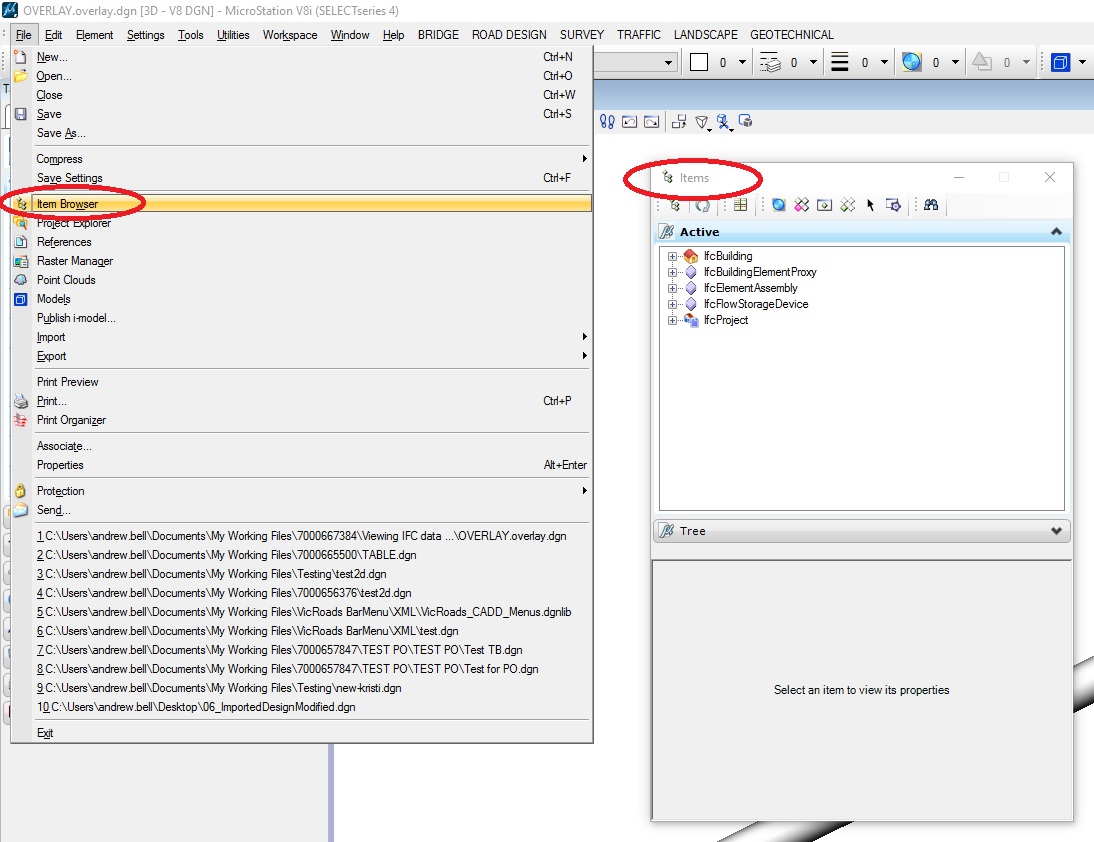
Task: Open Models from the File menu
Action: (301, 299)
